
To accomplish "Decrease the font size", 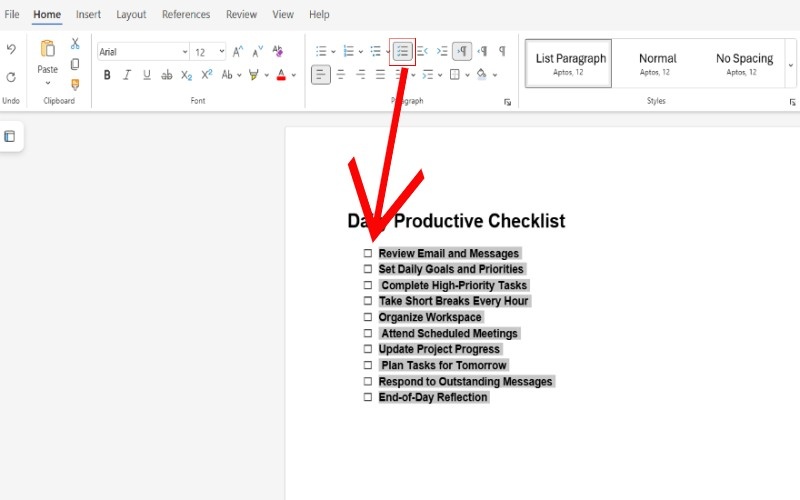I will (258, 52).
